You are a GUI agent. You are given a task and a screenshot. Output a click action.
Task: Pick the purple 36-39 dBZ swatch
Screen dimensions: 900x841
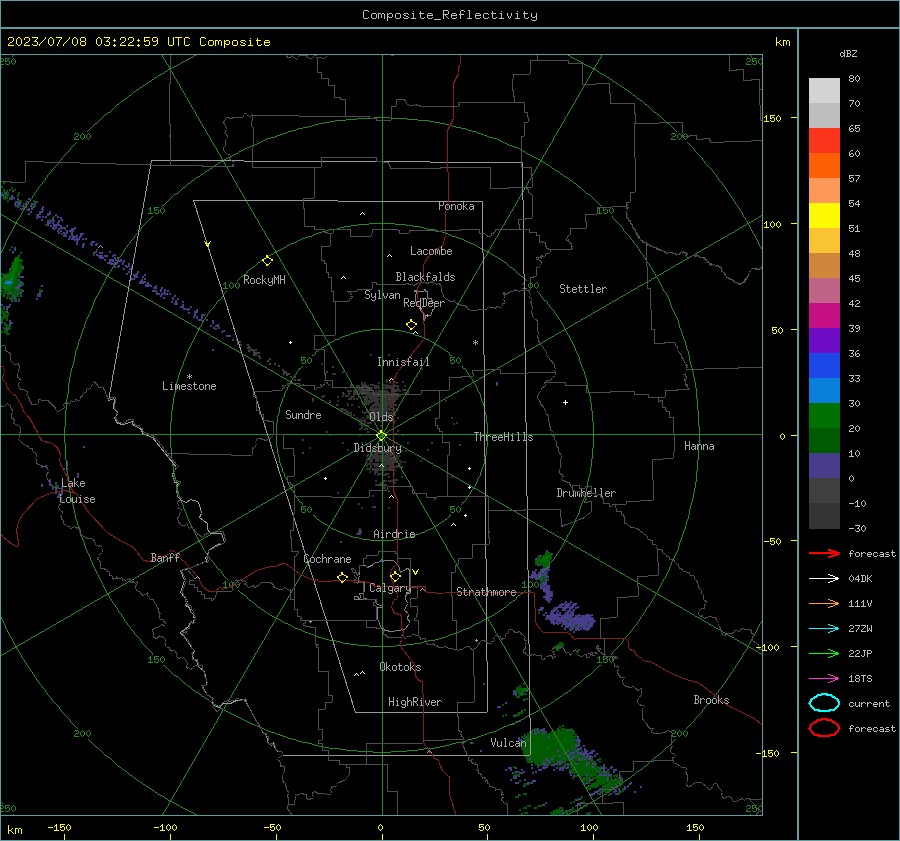point(824,341)
